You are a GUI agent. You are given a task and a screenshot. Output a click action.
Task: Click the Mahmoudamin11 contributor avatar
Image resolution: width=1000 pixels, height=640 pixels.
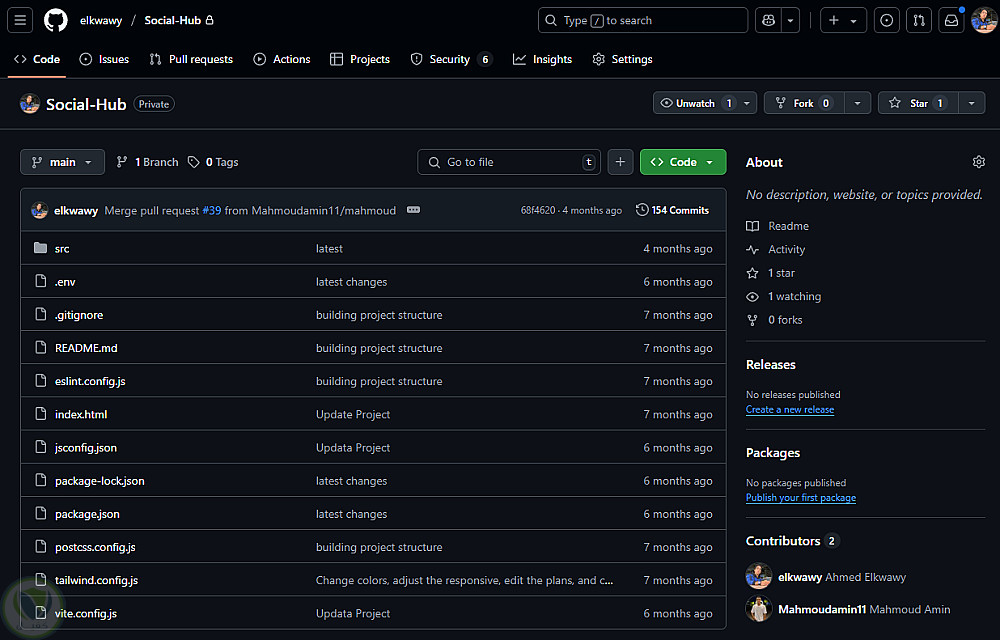point(759,609)
